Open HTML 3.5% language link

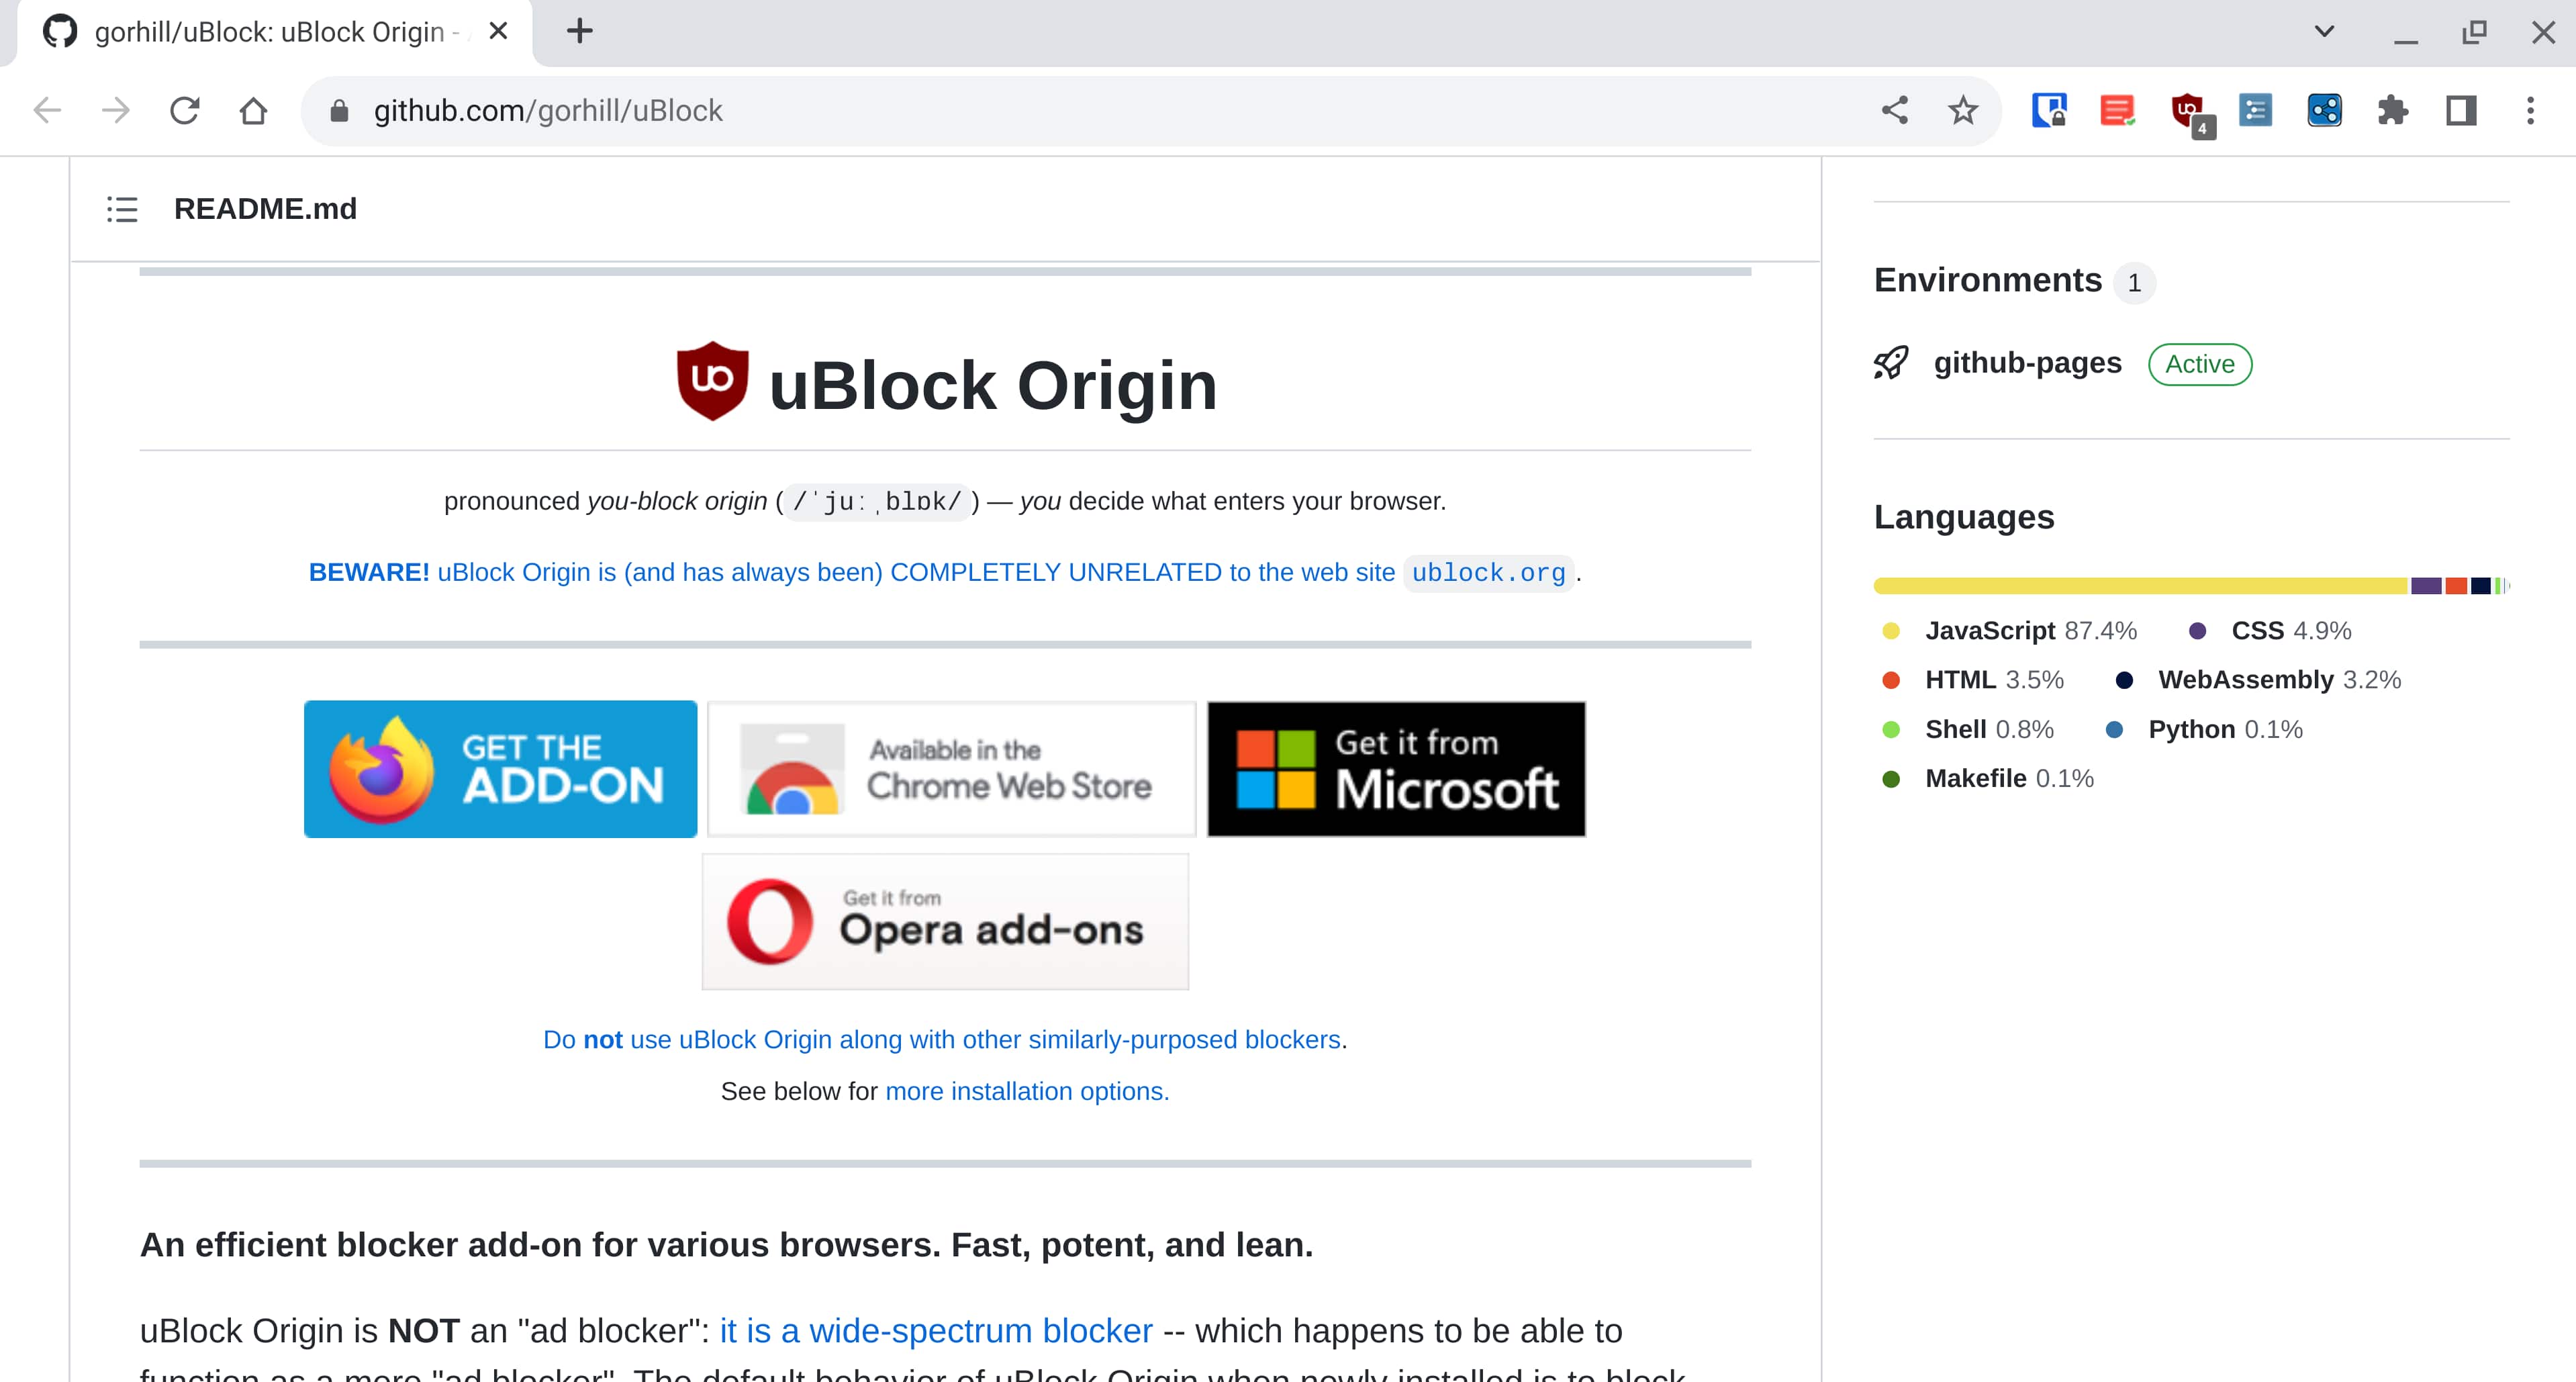[x=1973, y=680]
